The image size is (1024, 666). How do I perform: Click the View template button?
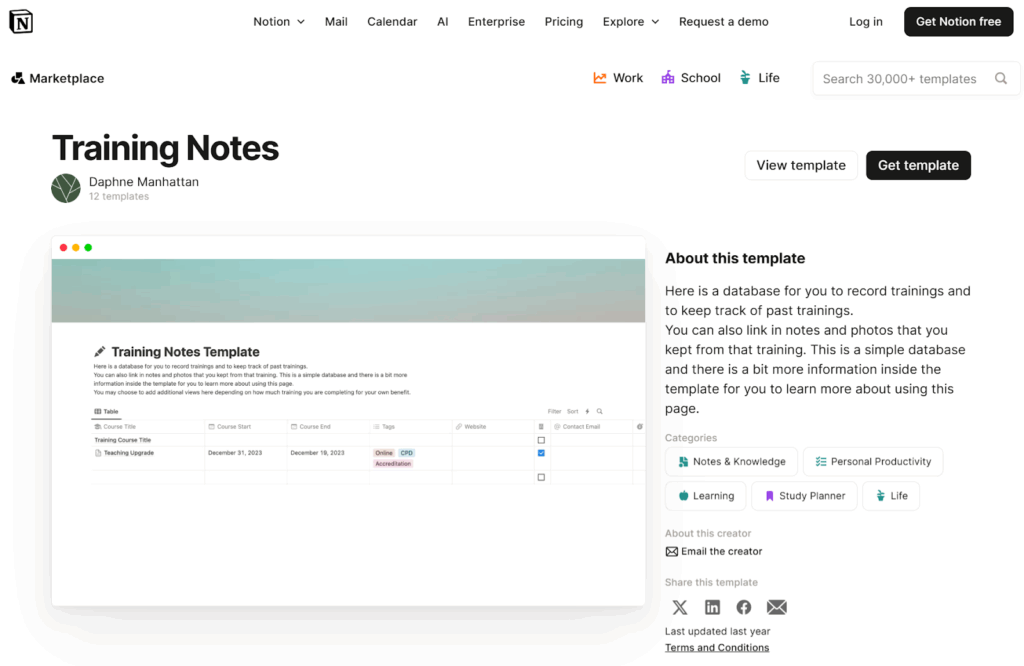click(801, 165)
